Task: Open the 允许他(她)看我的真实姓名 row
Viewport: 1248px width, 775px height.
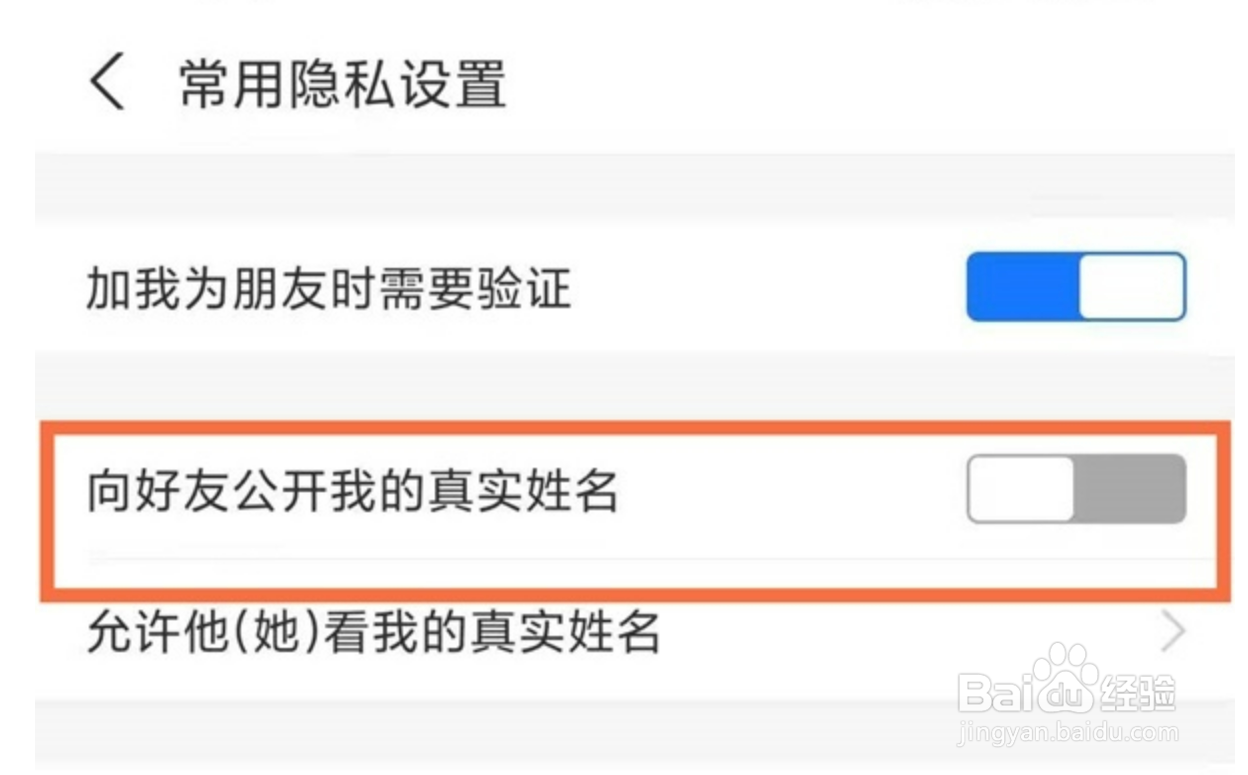Action: click(x=635, y=634)
